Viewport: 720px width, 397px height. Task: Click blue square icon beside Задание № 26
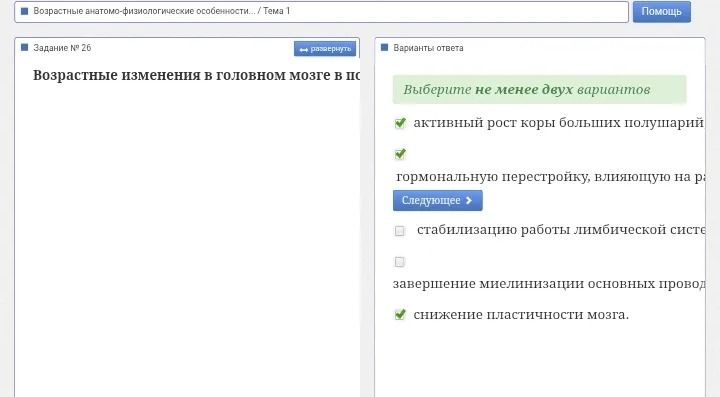click(25, 47)
